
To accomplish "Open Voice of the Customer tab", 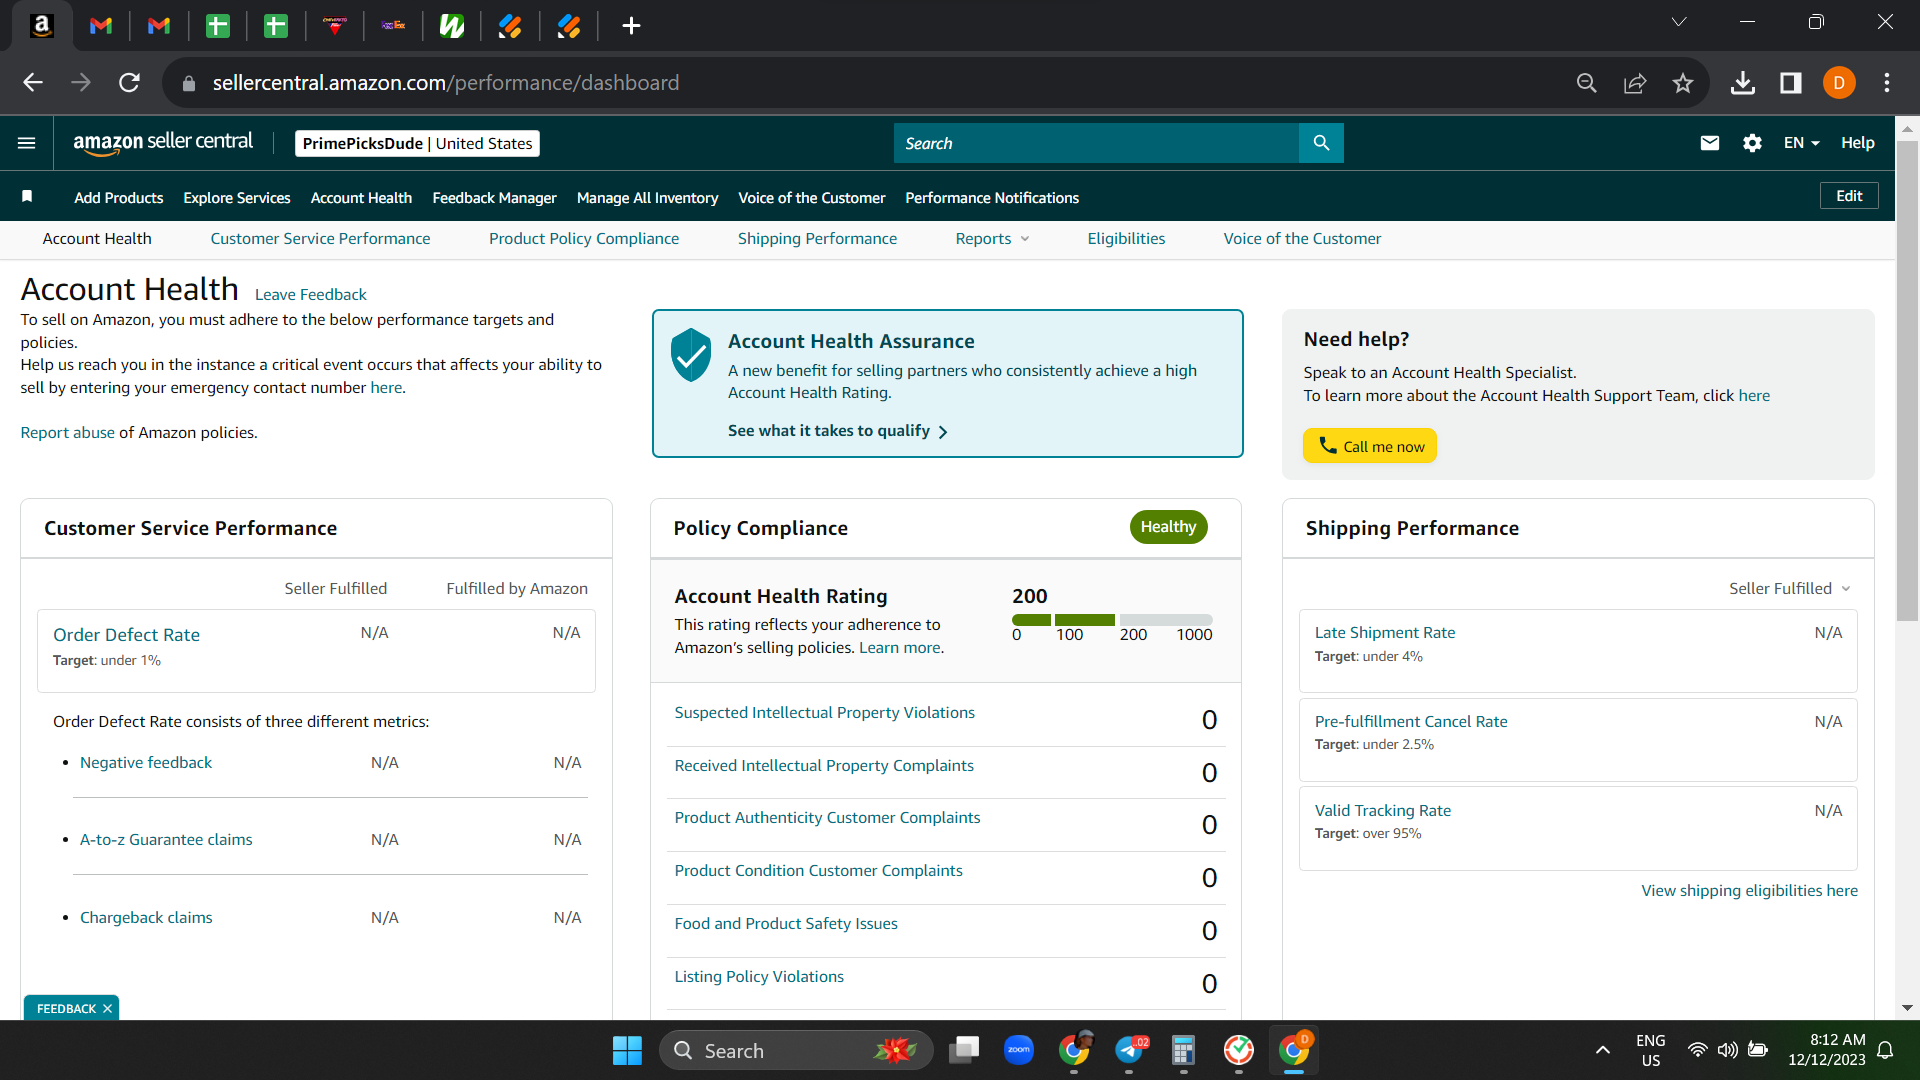I will (x=1302, y=239).
